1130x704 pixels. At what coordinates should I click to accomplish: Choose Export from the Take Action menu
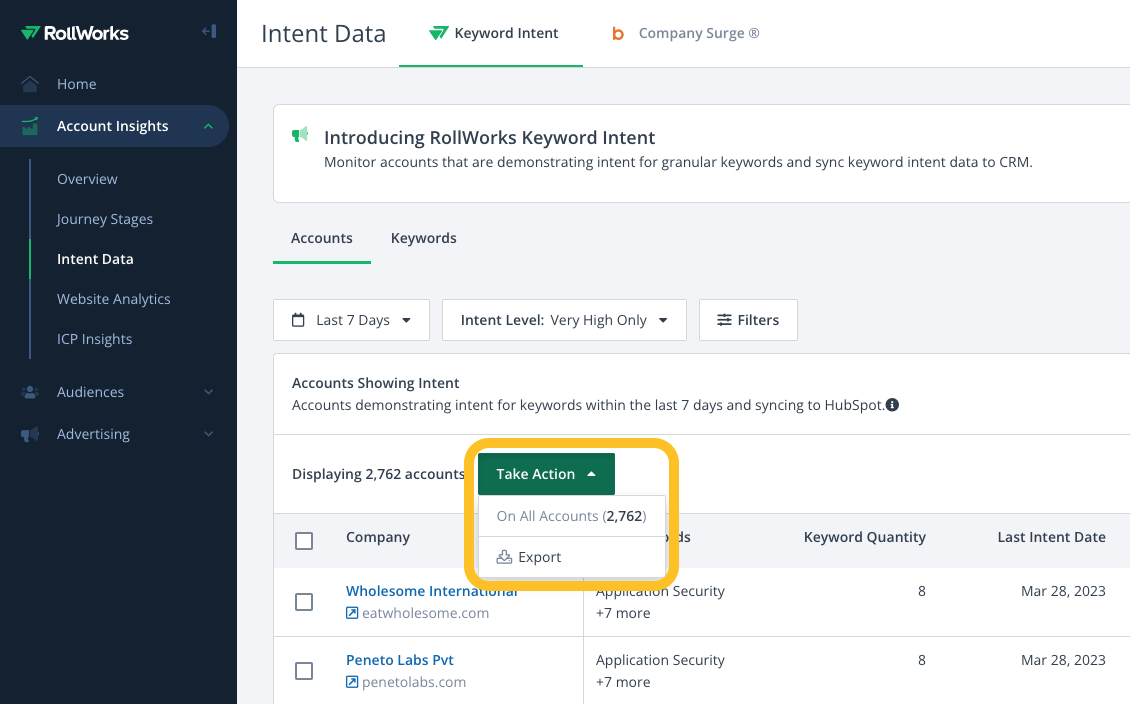click(x=571, y=557)
